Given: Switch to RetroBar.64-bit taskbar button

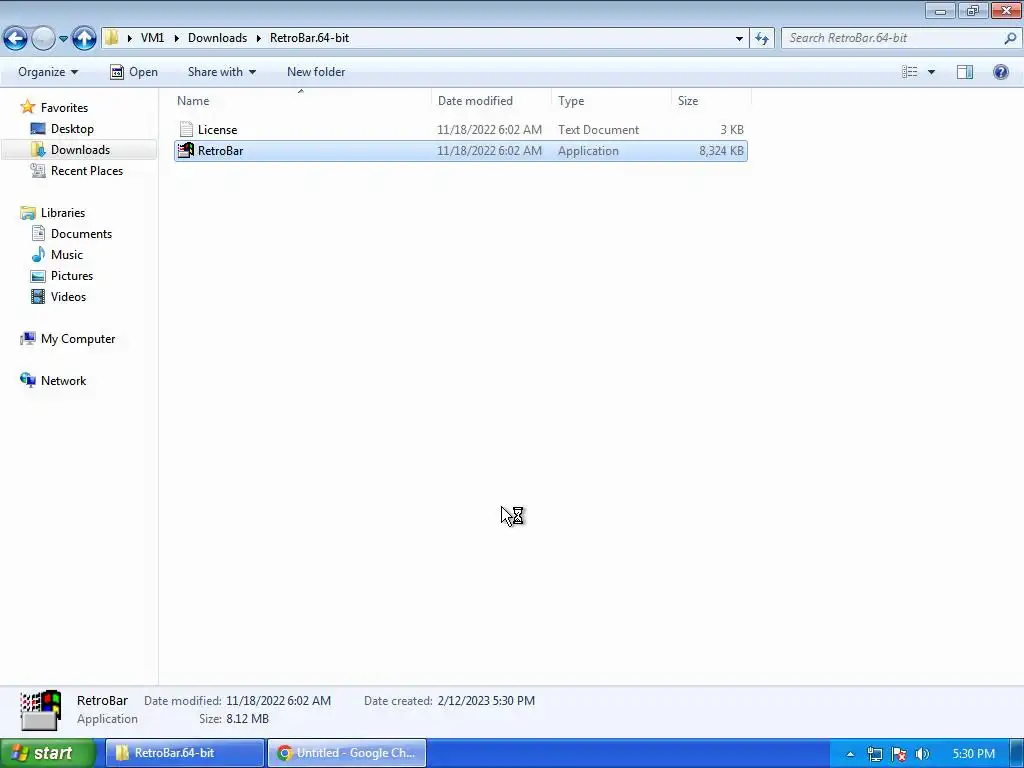Looking at the screenshot, I should (x=185, y=753).
